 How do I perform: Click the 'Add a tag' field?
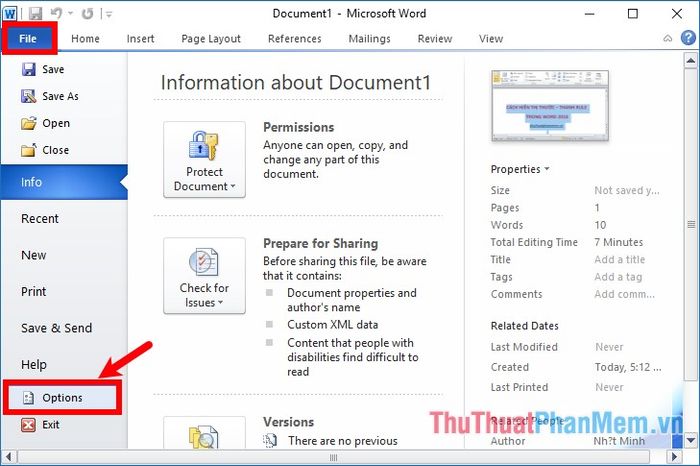click(618, 277)
